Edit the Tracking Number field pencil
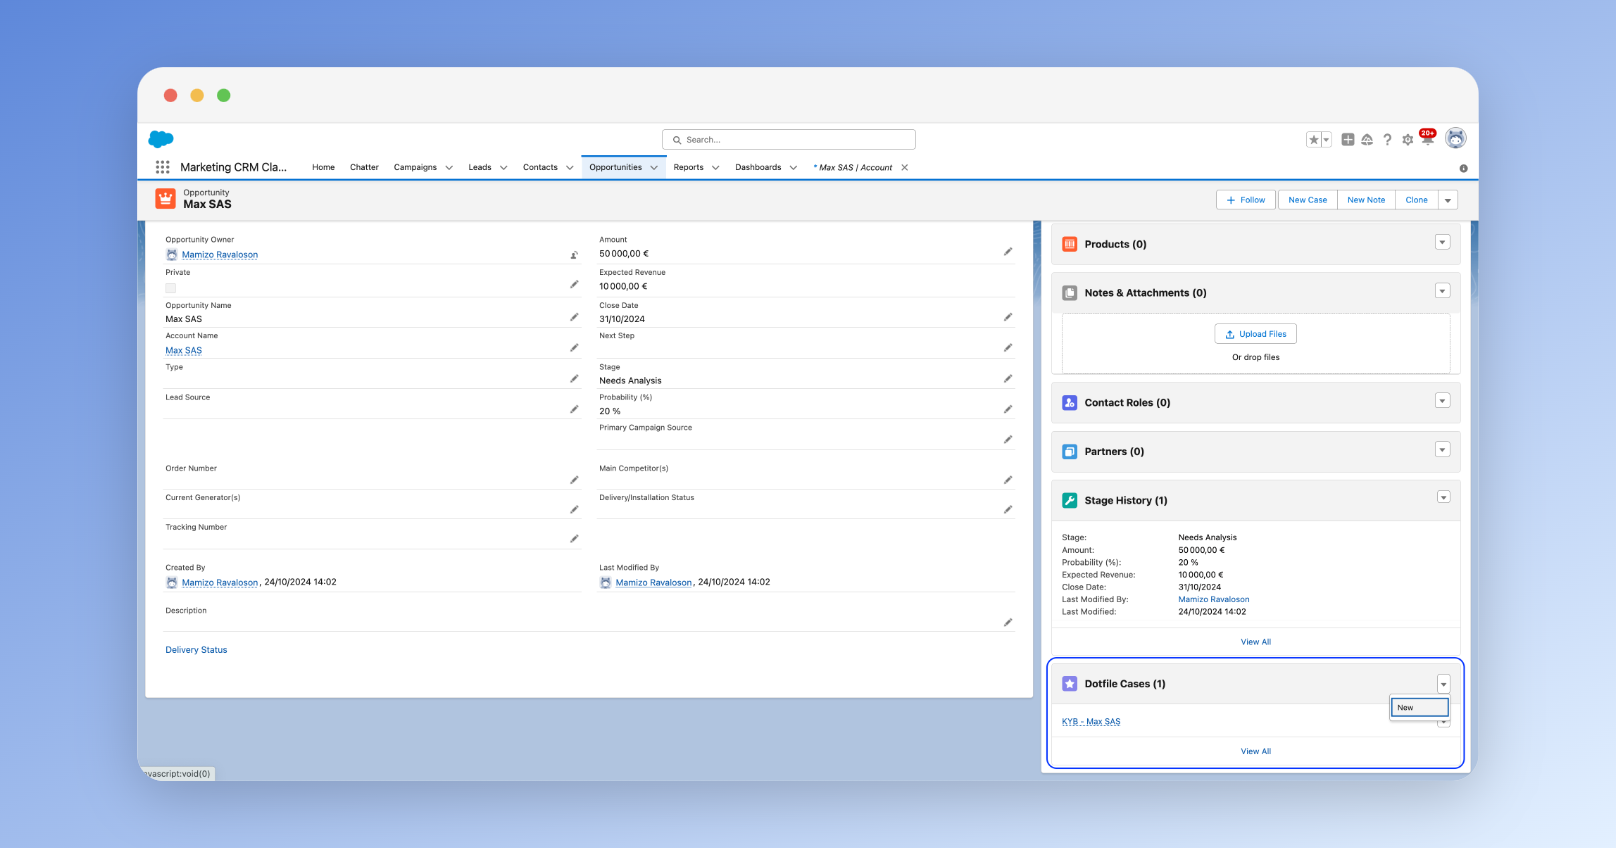 point(574,539)
